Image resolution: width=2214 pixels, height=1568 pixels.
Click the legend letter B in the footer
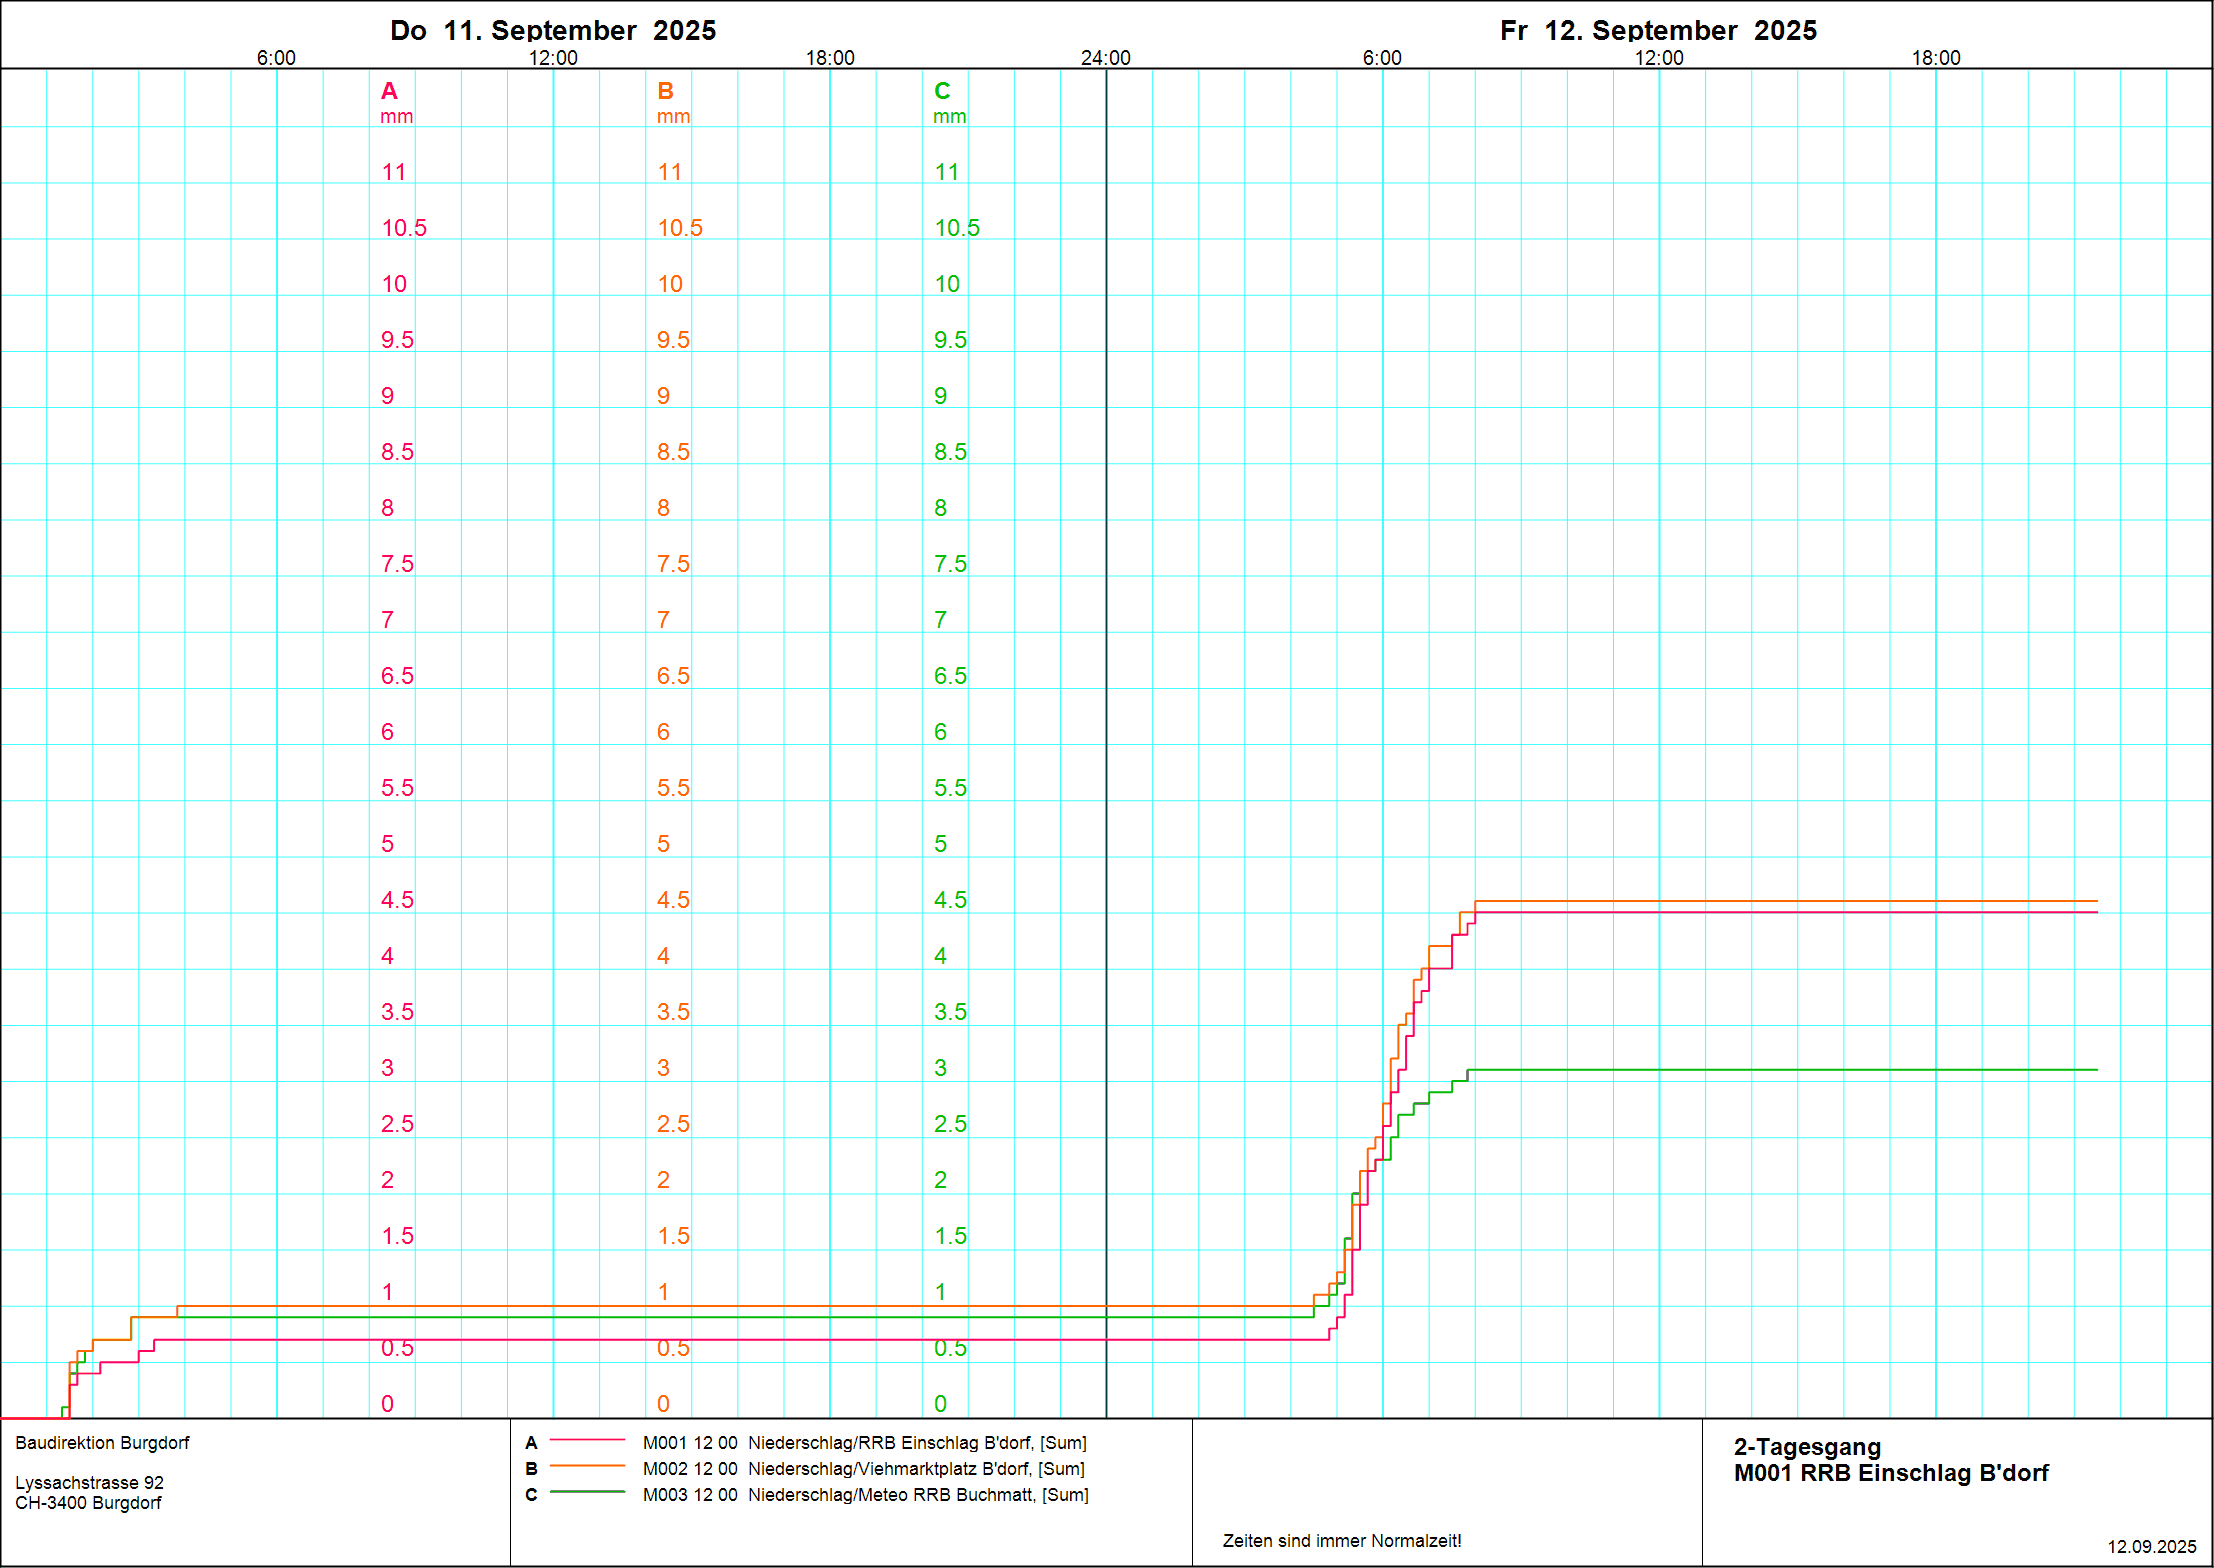(x=531, y=1469)
